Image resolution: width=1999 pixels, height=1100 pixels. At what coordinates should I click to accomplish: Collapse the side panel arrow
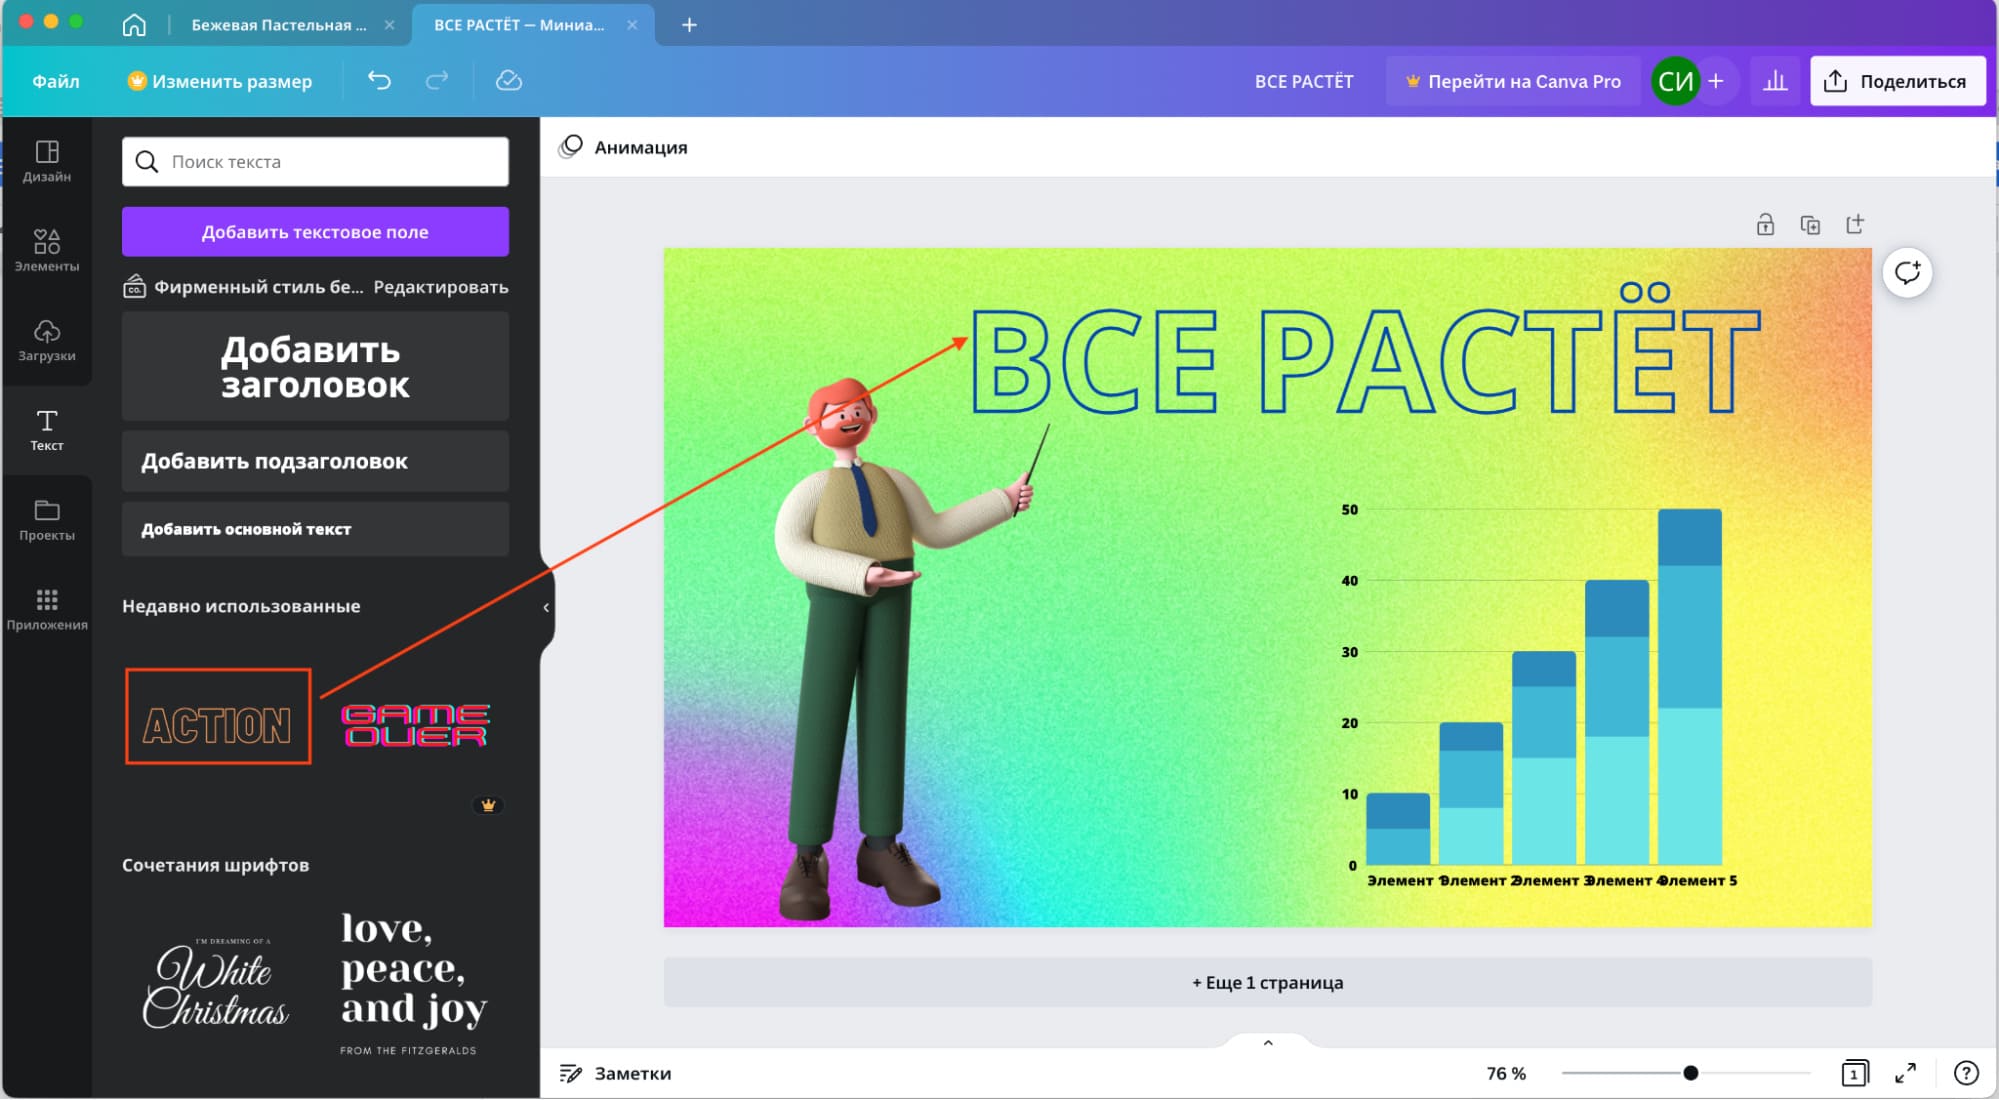pos(546,607)
